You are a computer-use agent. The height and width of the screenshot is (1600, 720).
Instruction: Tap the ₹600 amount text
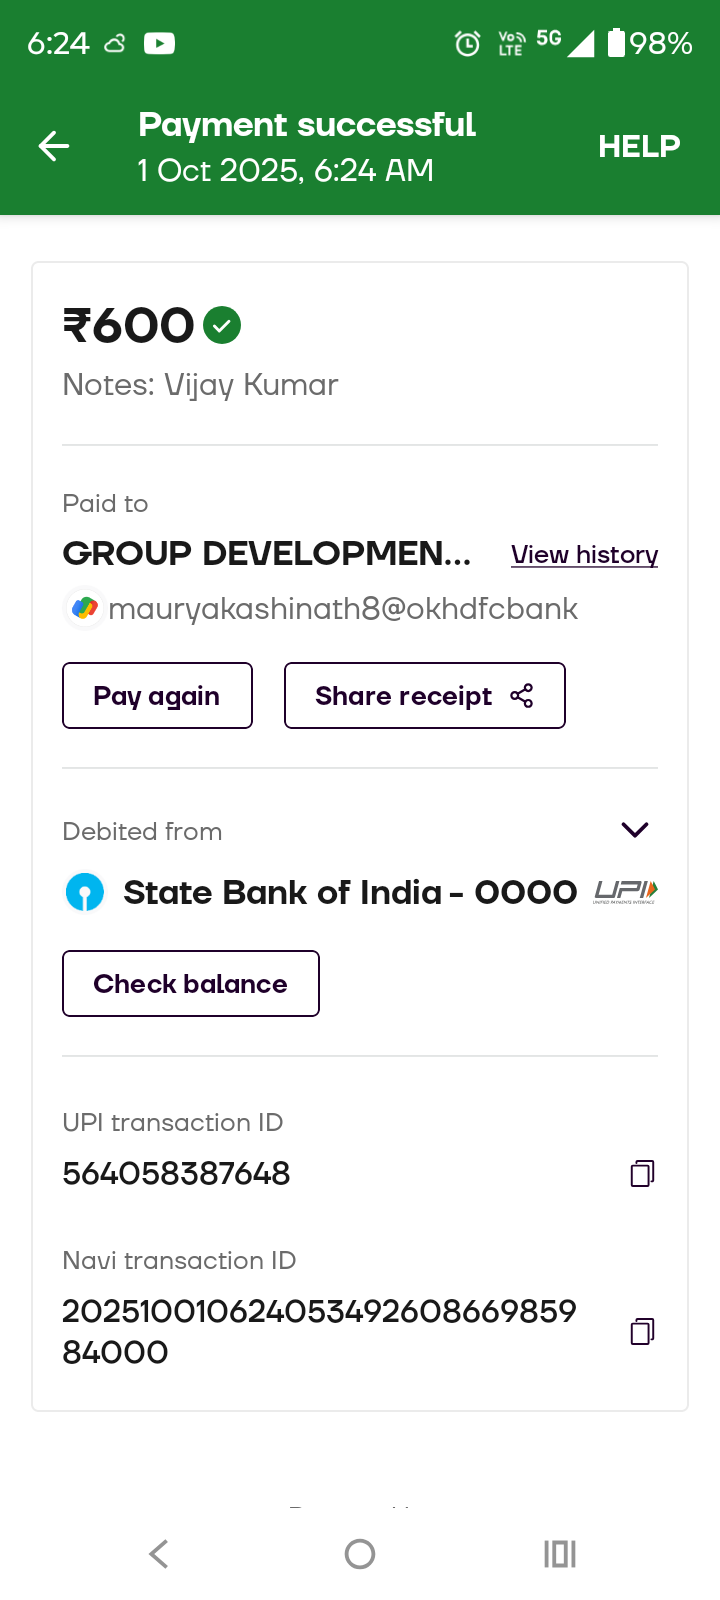coord(129,326)
